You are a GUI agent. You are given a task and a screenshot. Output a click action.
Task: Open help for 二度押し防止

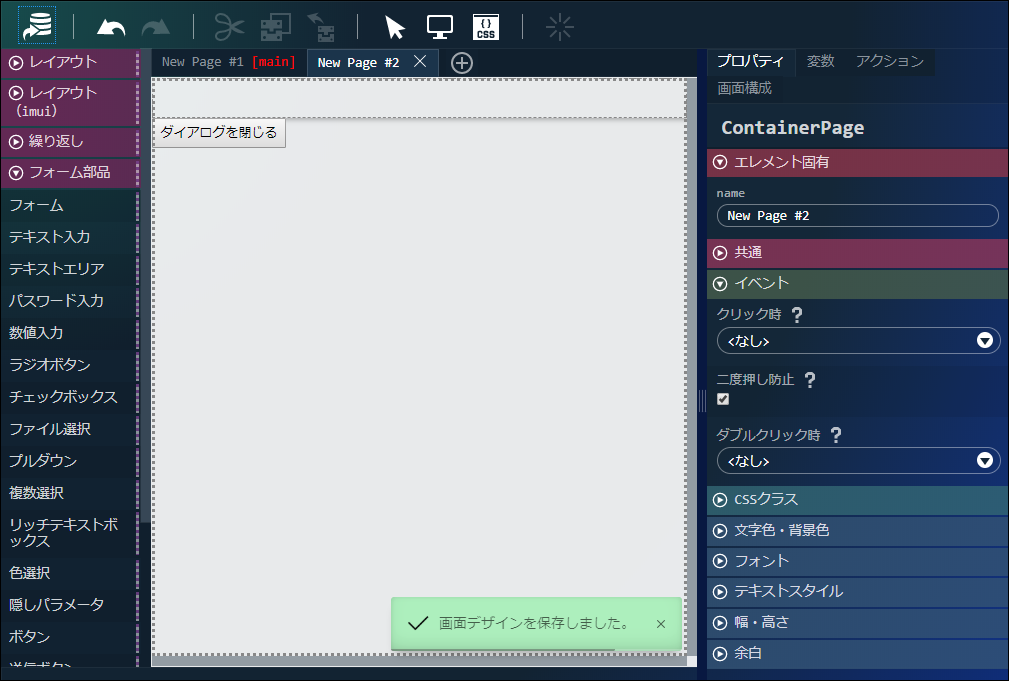tap(810, 380)
